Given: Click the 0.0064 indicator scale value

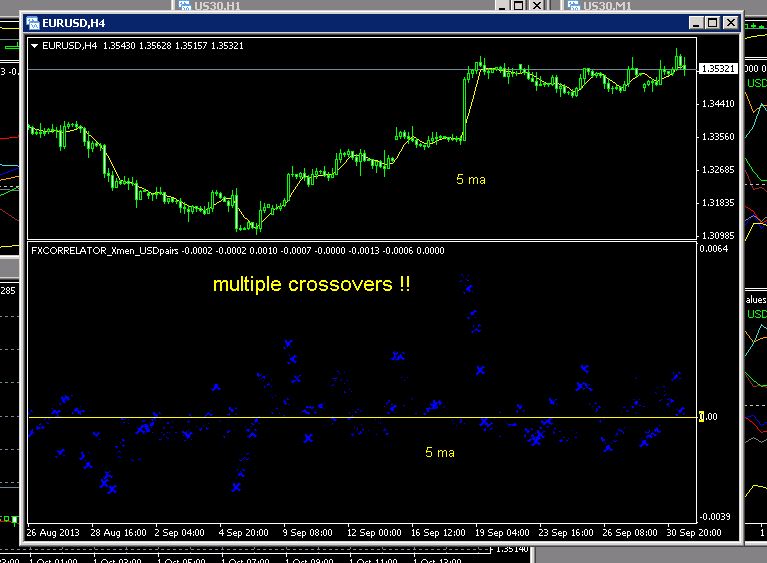Looking at the screenshot, I should 714,249.
